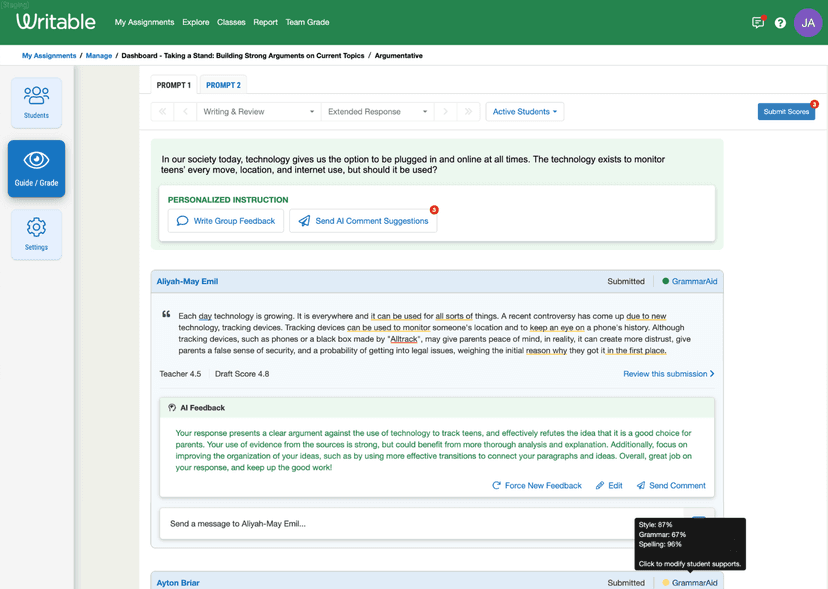Open the JA profile avatar menu
The height and width of the screenshot is (589, 828).
[x=807, y=21]
